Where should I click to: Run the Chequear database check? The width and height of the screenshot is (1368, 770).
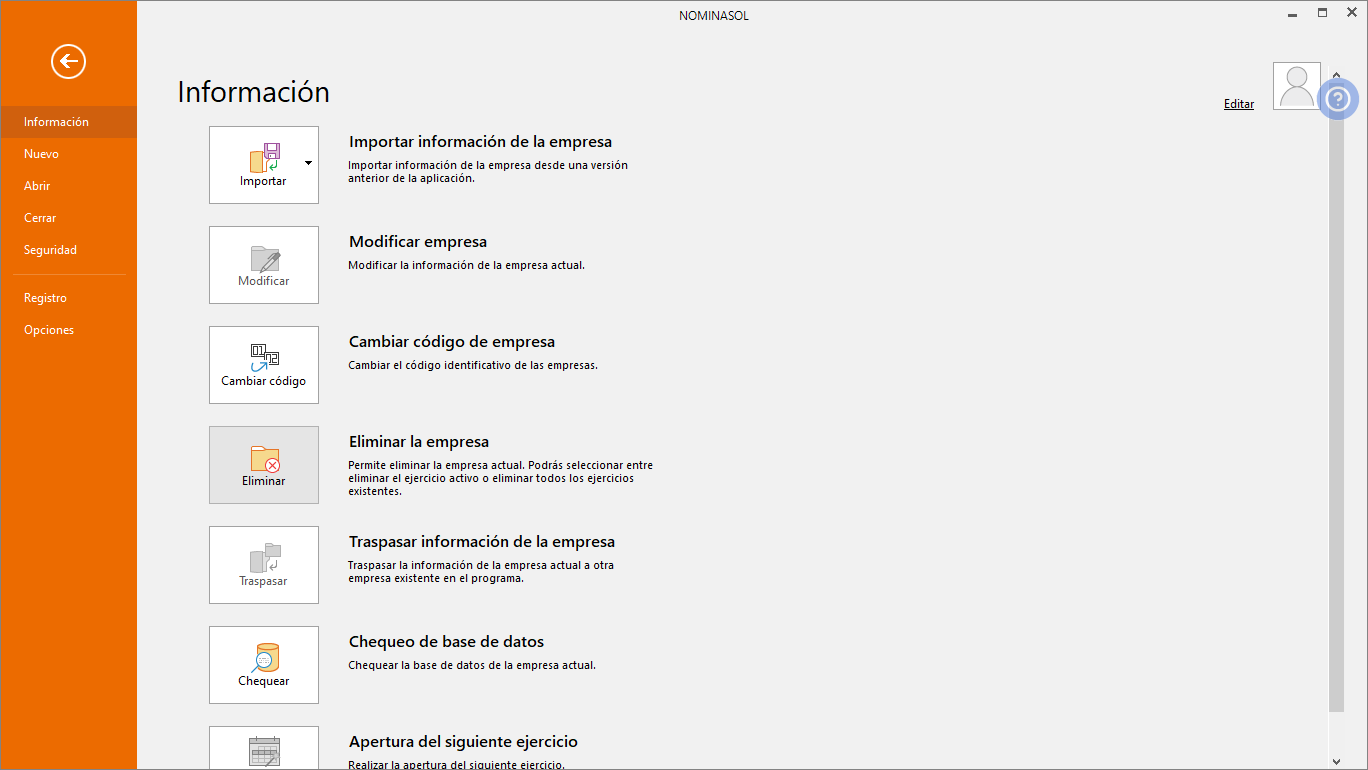click(264, 665)
